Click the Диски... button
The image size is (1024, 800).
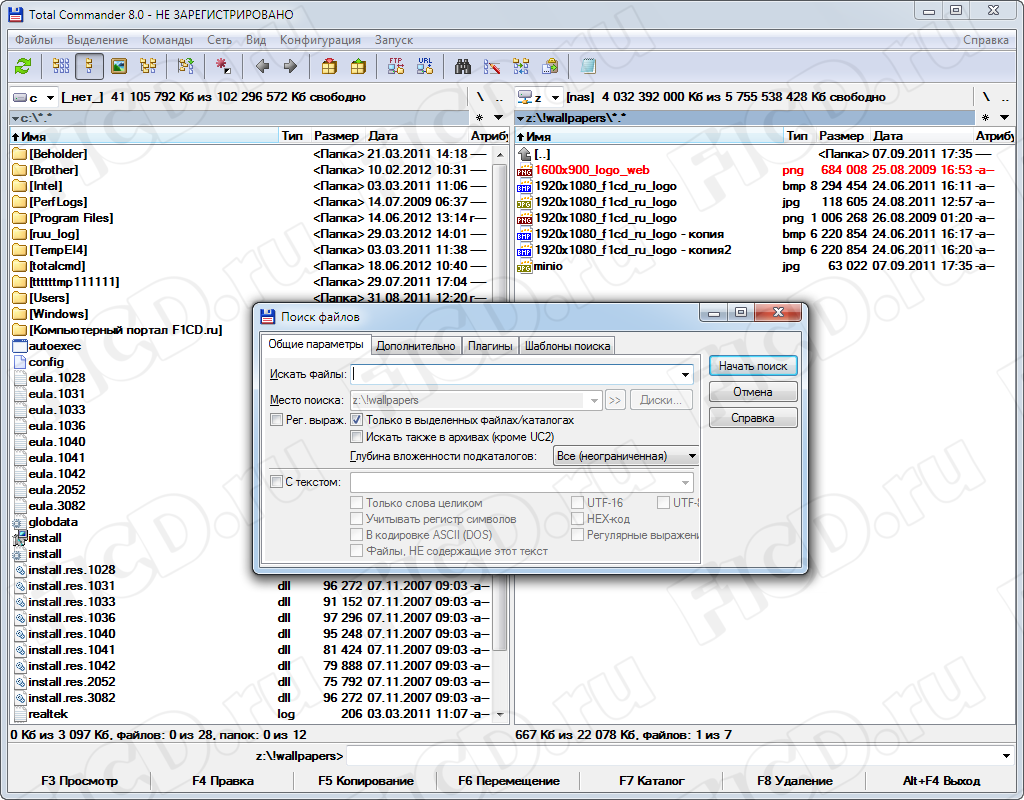click(661, 400)
